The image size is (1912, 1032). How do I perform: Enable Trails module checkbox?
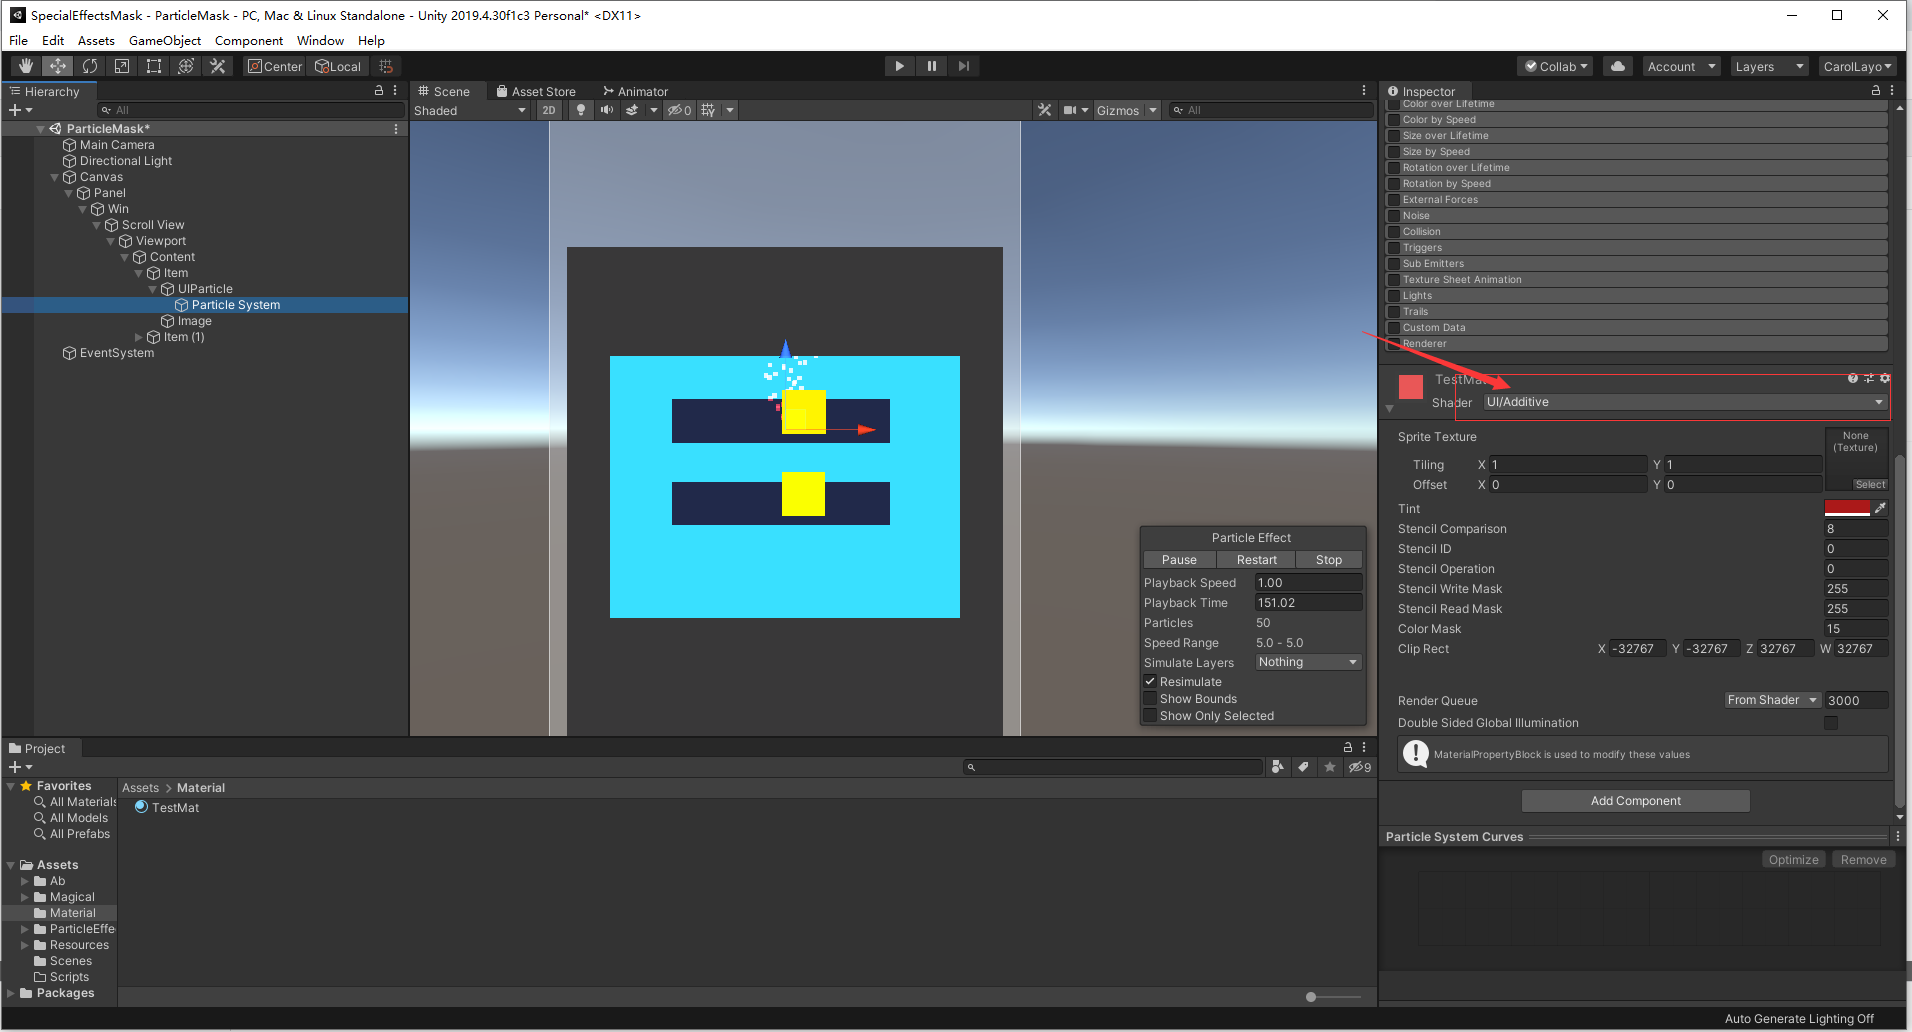1394,312
